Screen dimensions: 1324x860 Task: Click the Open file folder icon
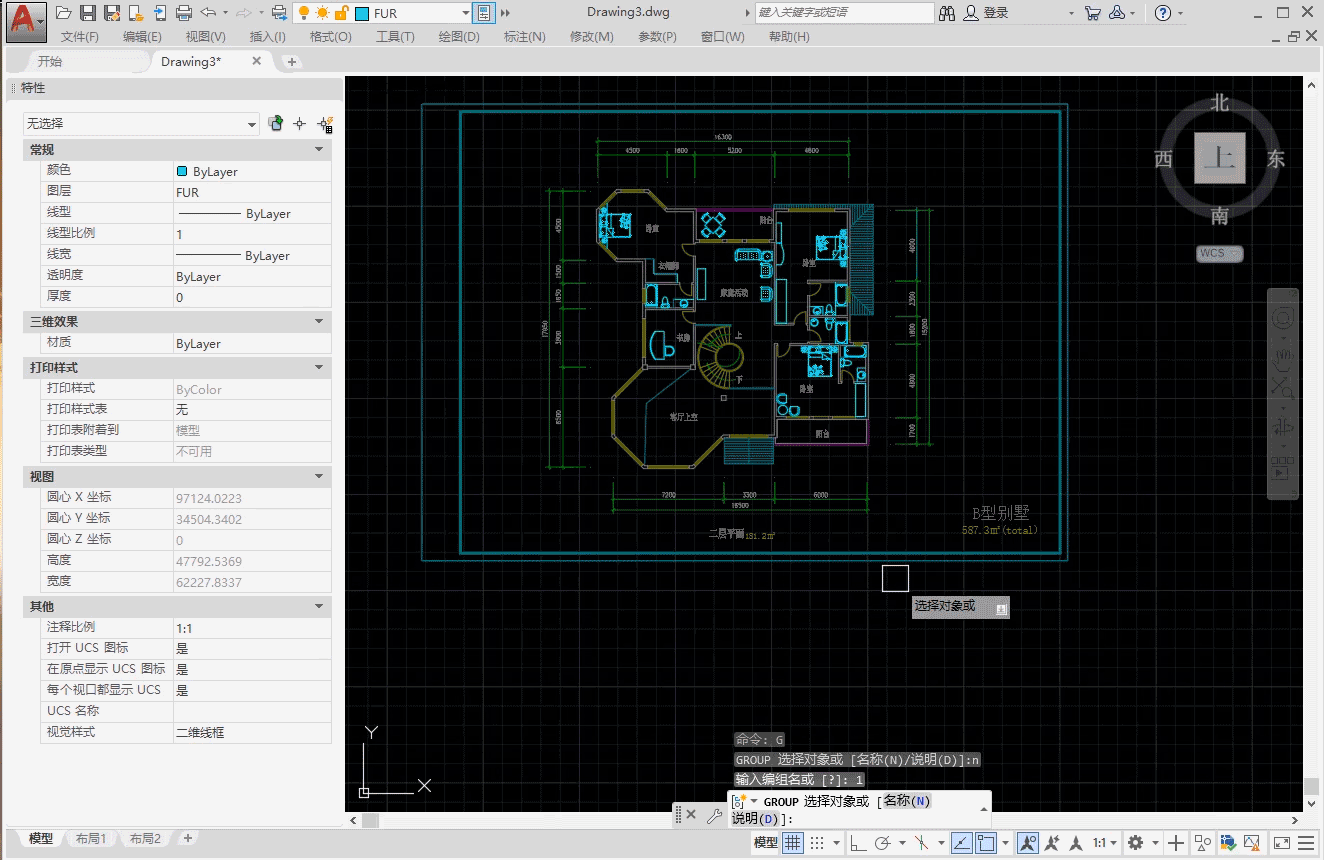64,13
